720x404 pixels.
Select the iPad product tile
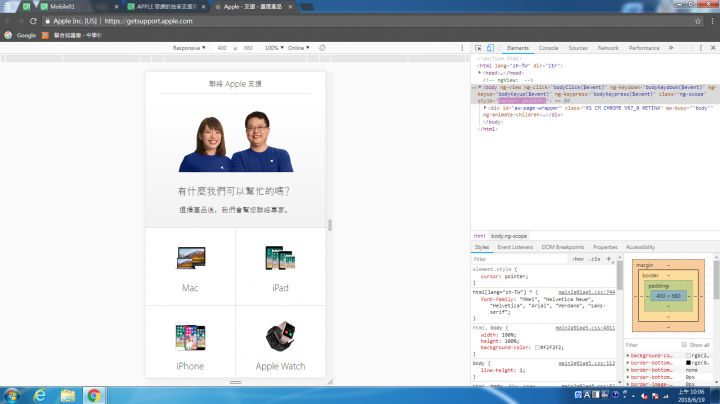[280, 267]
